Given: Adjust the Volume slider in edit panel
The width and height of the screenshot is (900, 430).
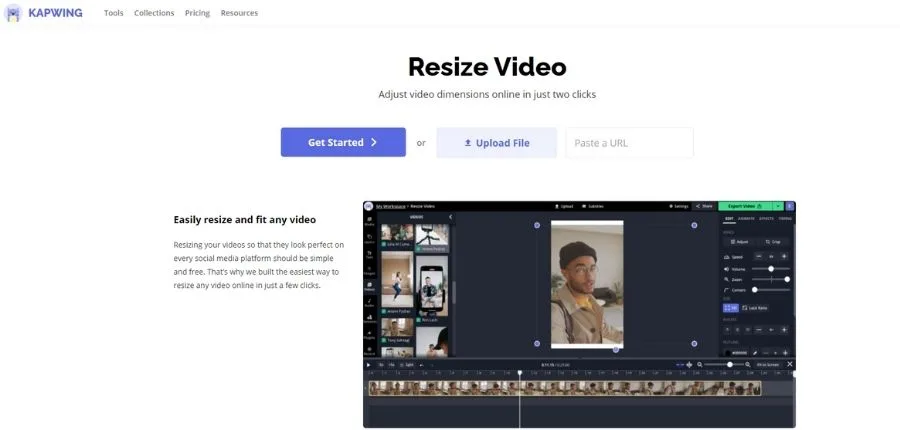Looking at the screenshot, I should click(771, 269).
